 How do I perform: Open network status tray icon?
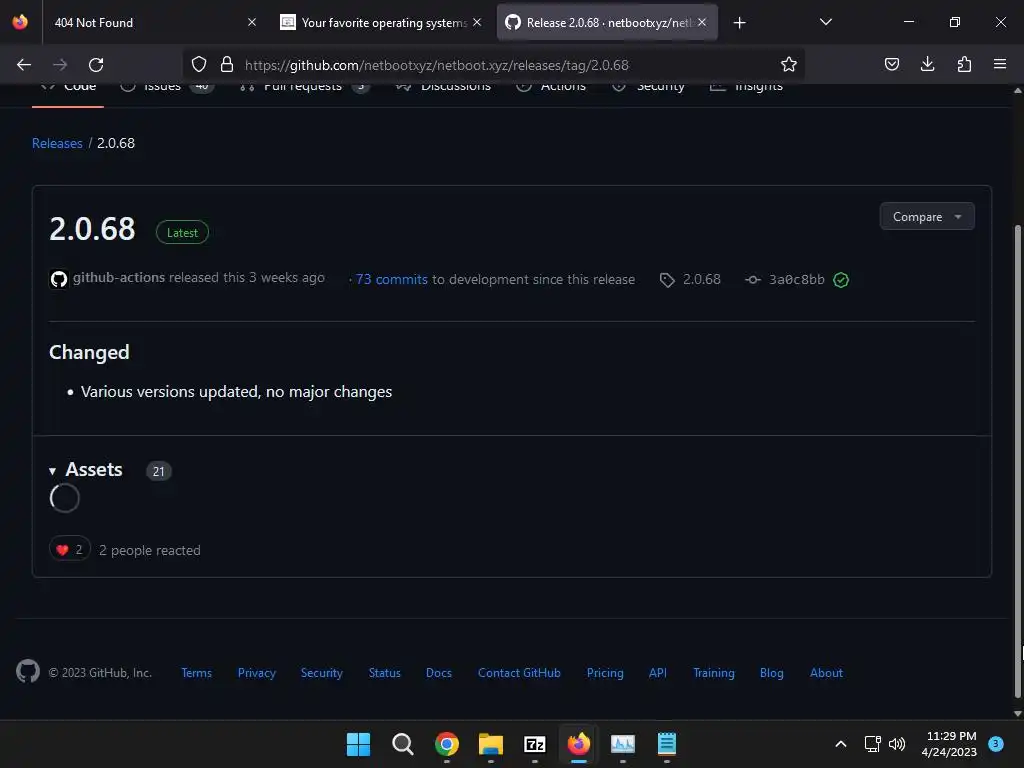point(872,744)
